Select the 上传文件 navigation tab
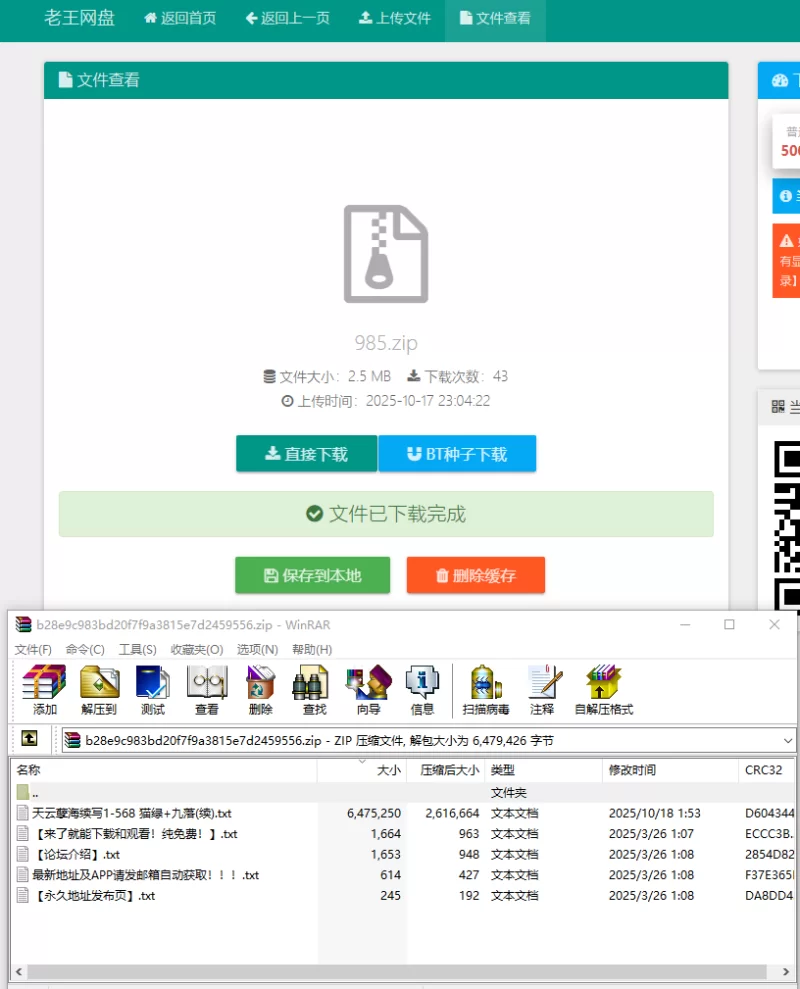Screen dimensions: 800x989 [394, 18]
